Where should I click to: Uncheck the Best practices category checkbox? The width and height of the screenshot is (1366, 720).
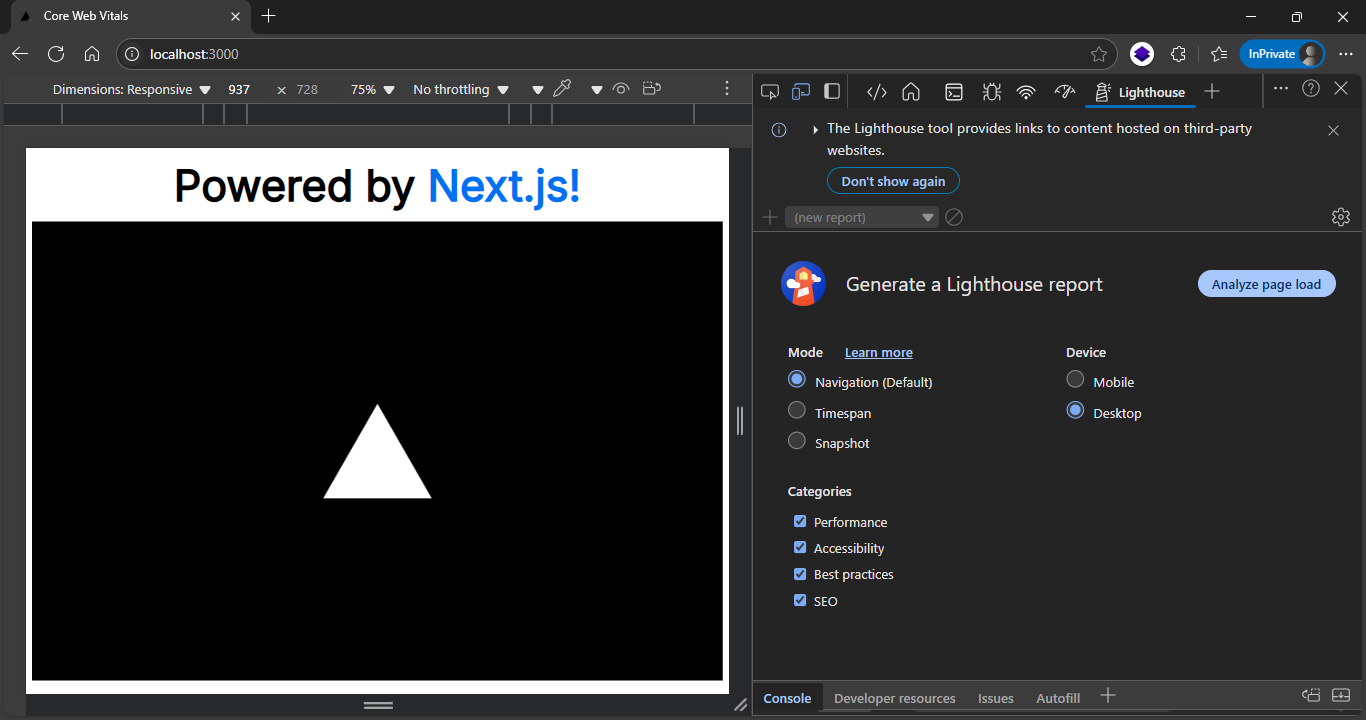click(x=800, y=574)
